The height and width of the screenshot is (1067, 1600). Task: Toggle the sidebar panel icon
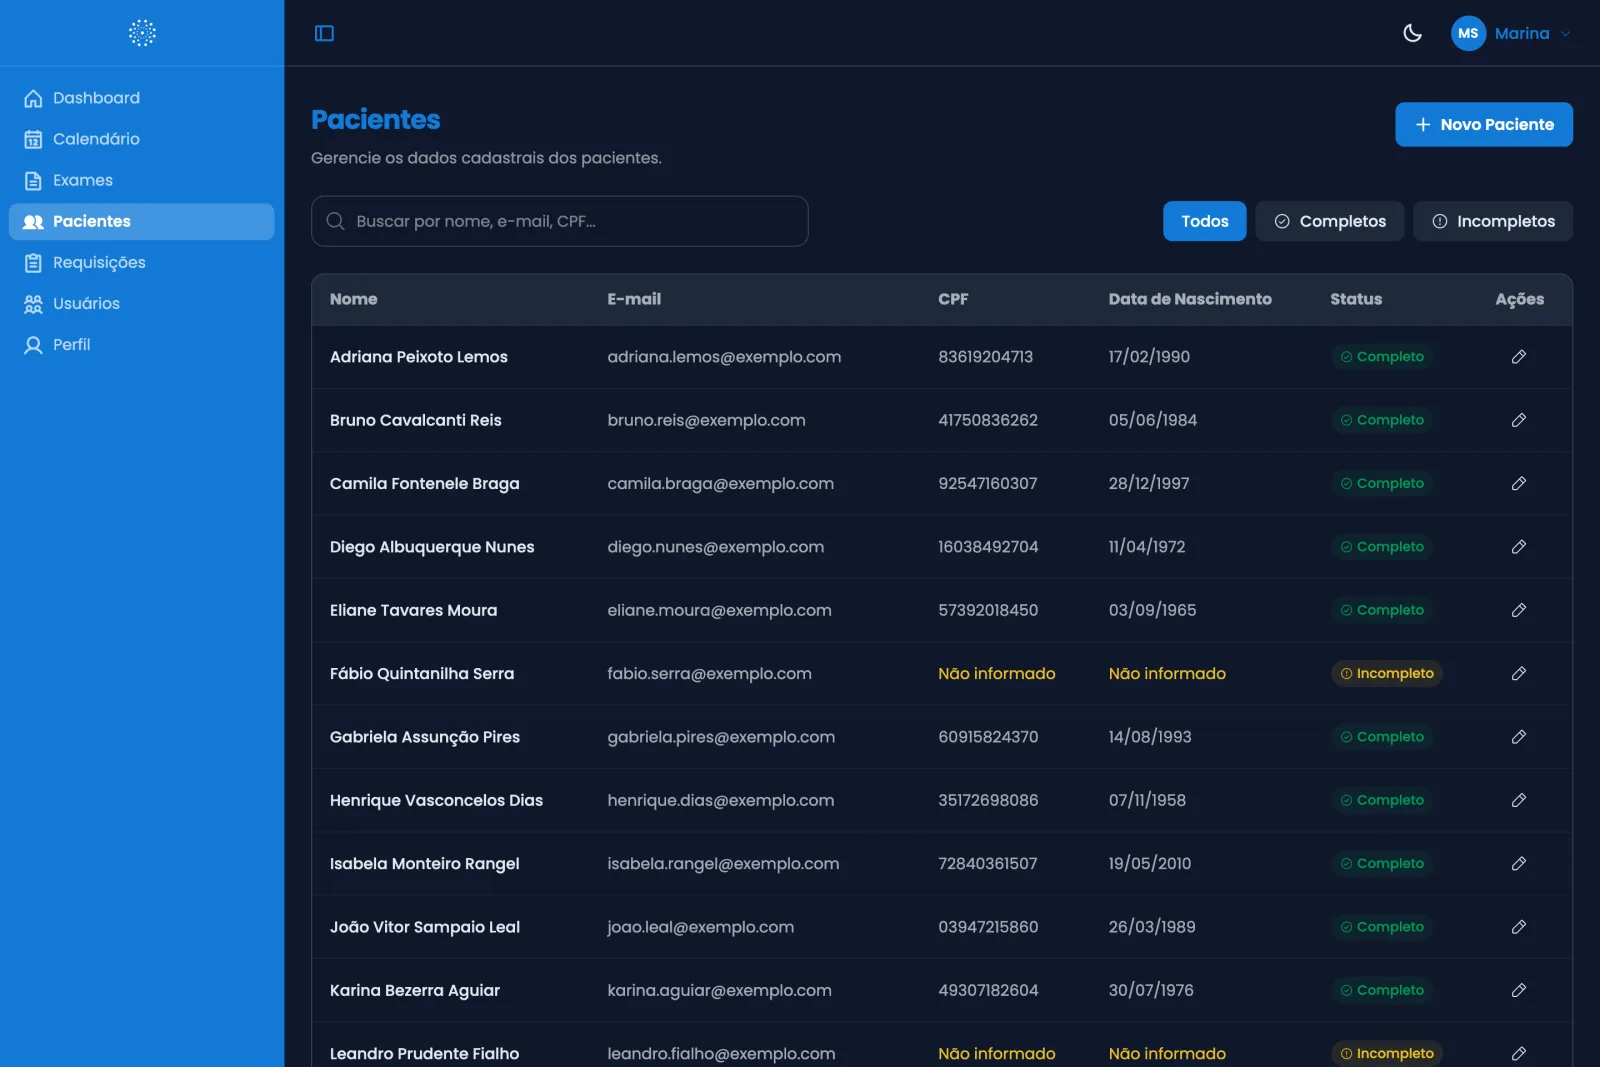324,33
